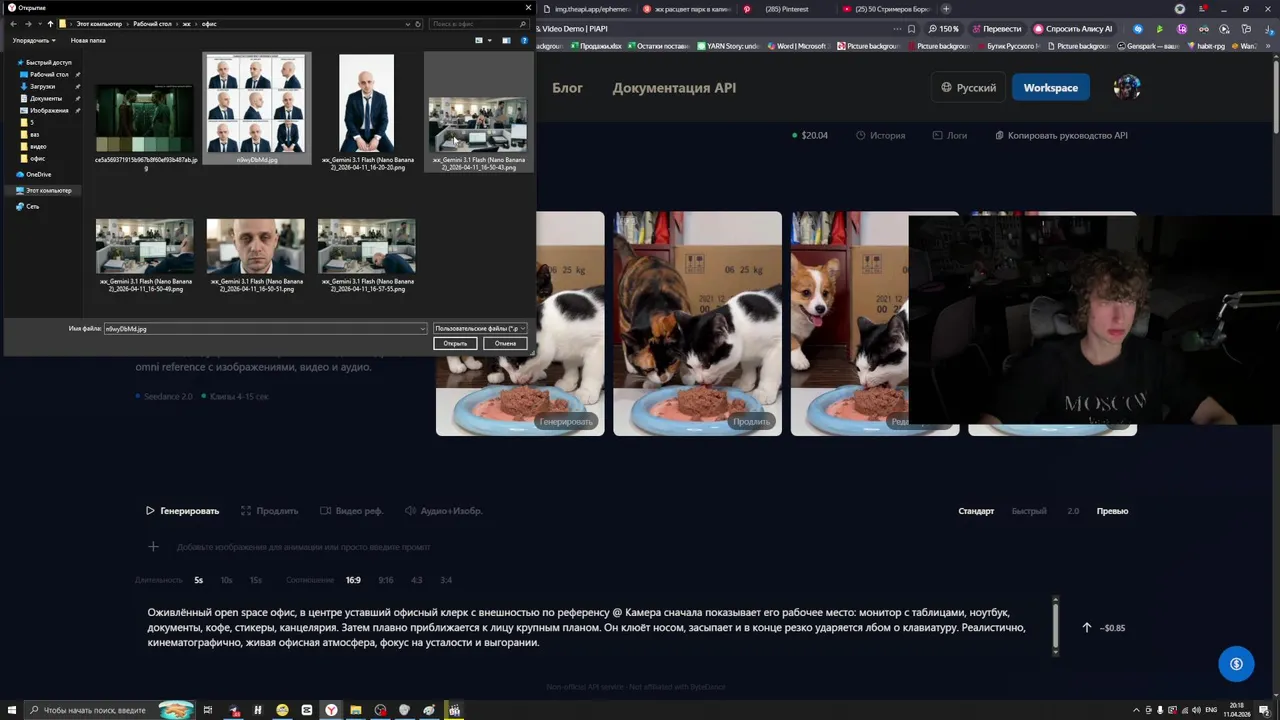Screen dimensions: 1280x720
Task: Select the n9wyDbMd.jpg thumbnail
Action: click(256, 109)
